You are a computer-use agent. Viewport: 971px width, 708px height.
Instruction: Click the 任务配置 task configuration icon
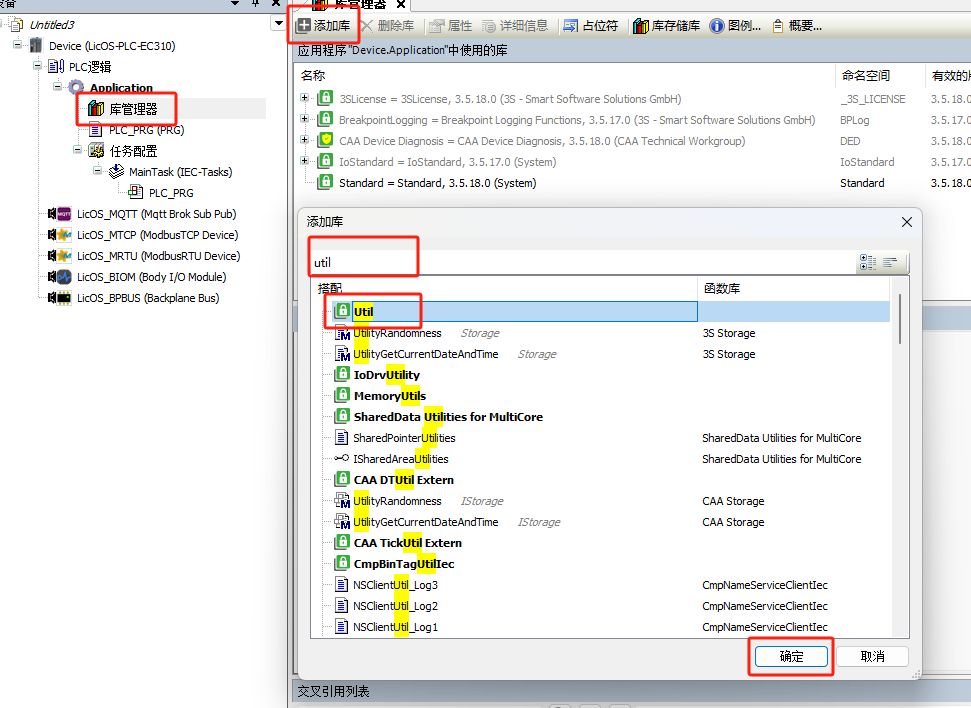pos(96,151)
